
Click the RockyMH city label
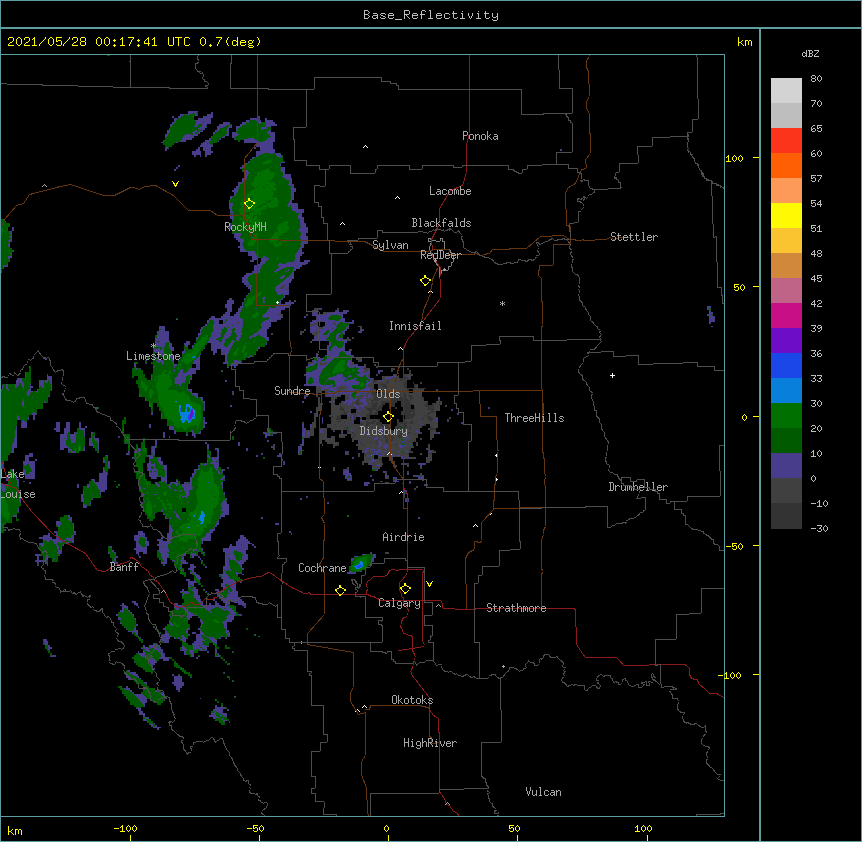pos(245,227)
